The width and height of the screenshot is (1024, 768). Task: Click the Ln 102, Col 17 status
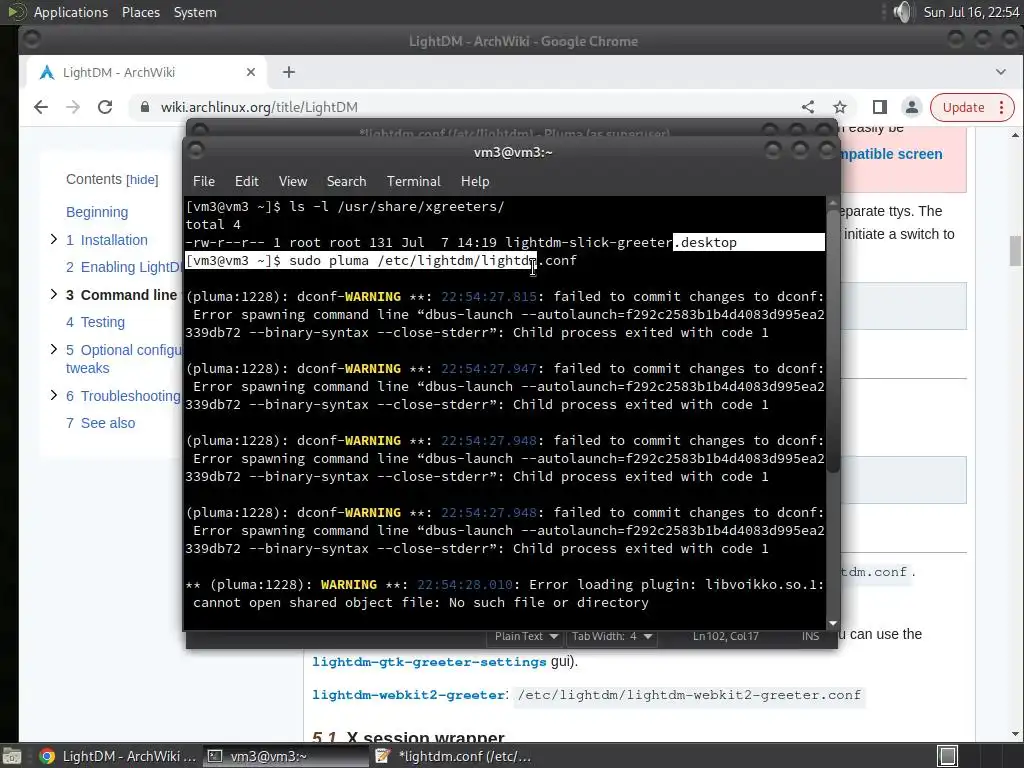point(726,636)
